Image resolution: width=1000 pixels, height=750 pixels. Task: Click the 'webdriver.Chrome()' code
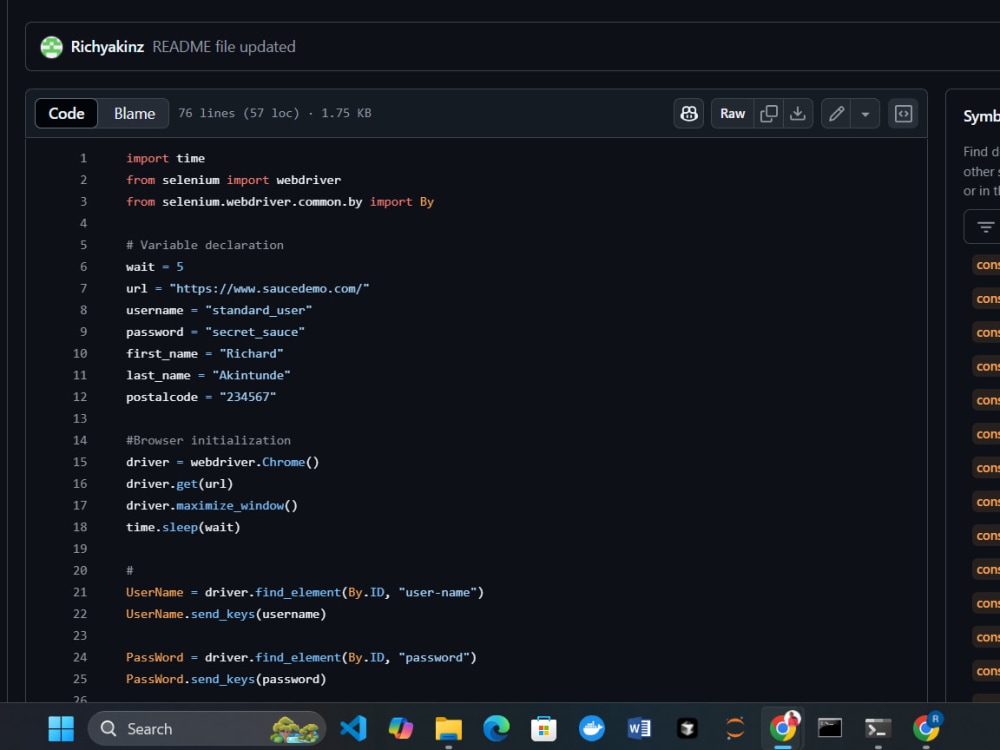[254, 462]
